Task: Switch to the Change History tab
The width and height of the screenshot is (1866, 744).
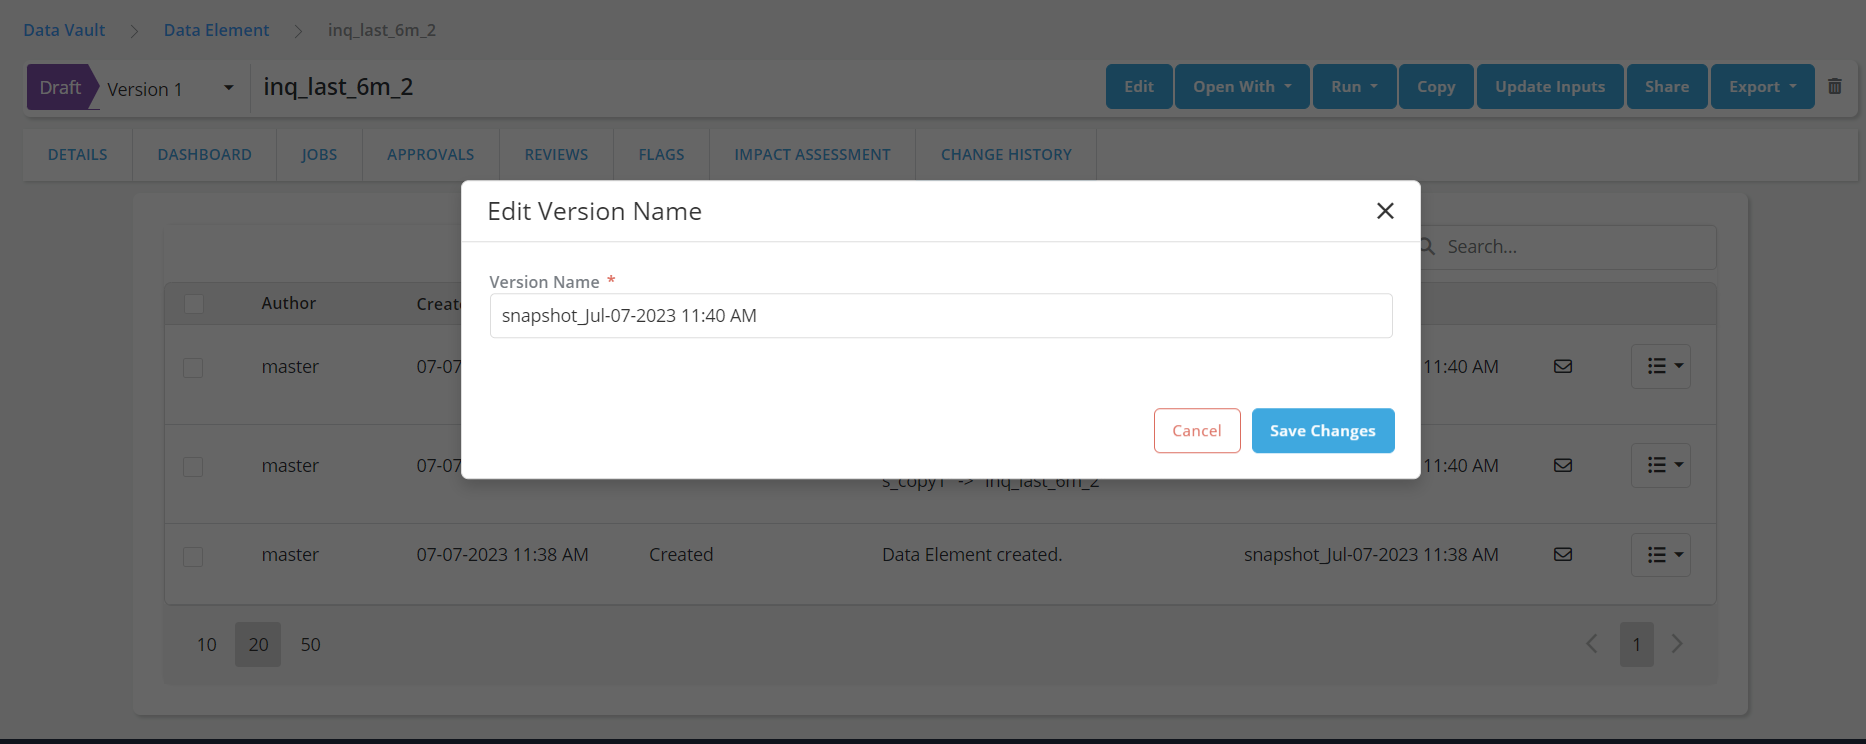Action: [x=1005, y=155]
